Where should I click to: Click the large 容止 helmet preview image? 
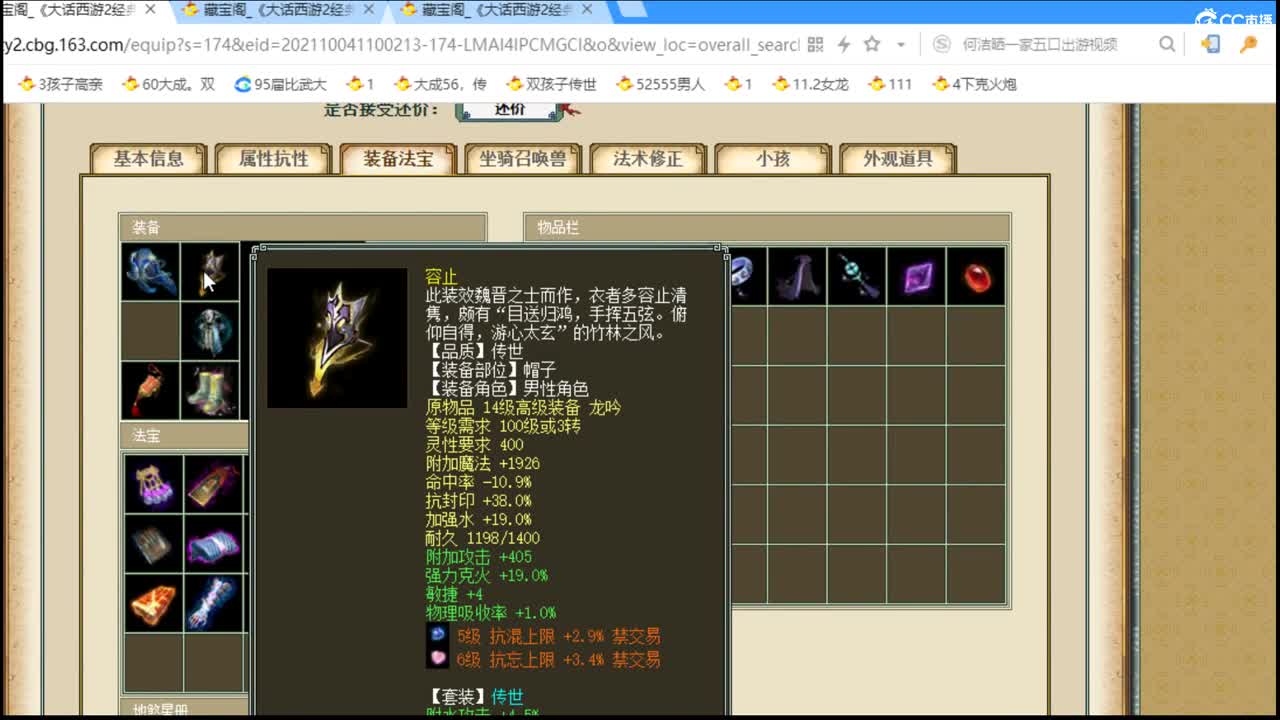(x=337, y=338)
